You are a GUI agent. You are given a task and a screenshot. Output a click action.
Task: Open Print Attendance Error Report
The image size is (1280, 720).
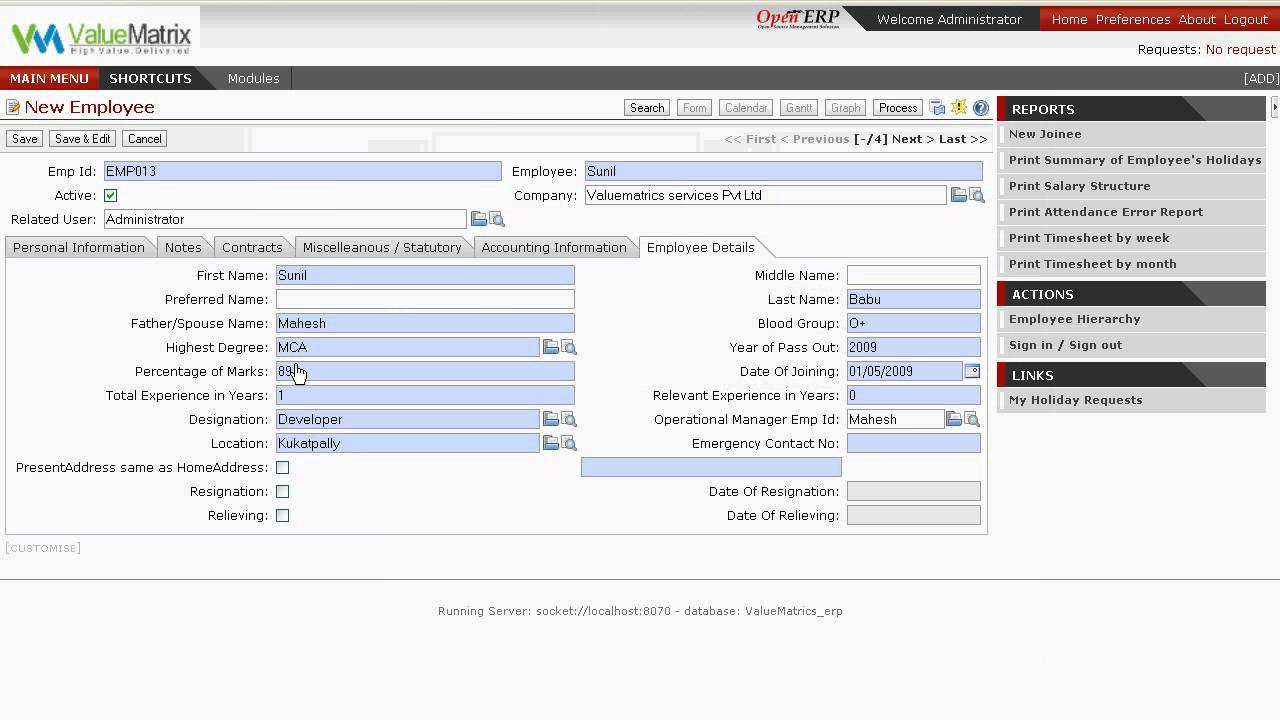(x=1106, y=212)
